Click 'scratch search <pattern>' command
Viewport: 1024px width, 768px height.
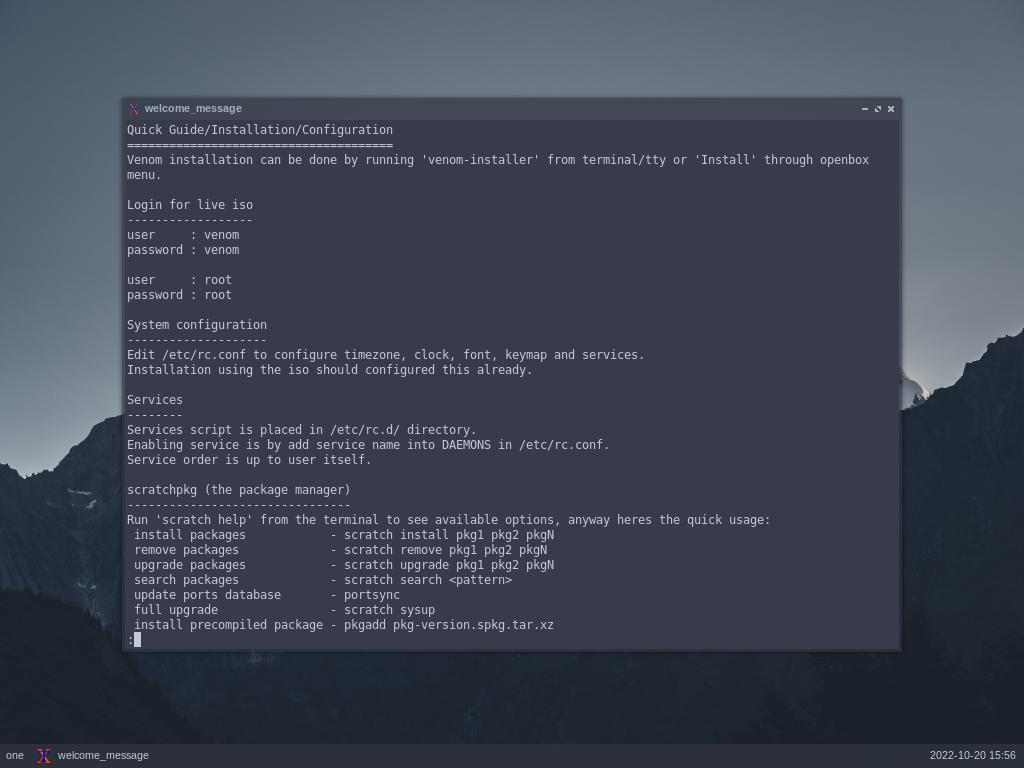428,581
